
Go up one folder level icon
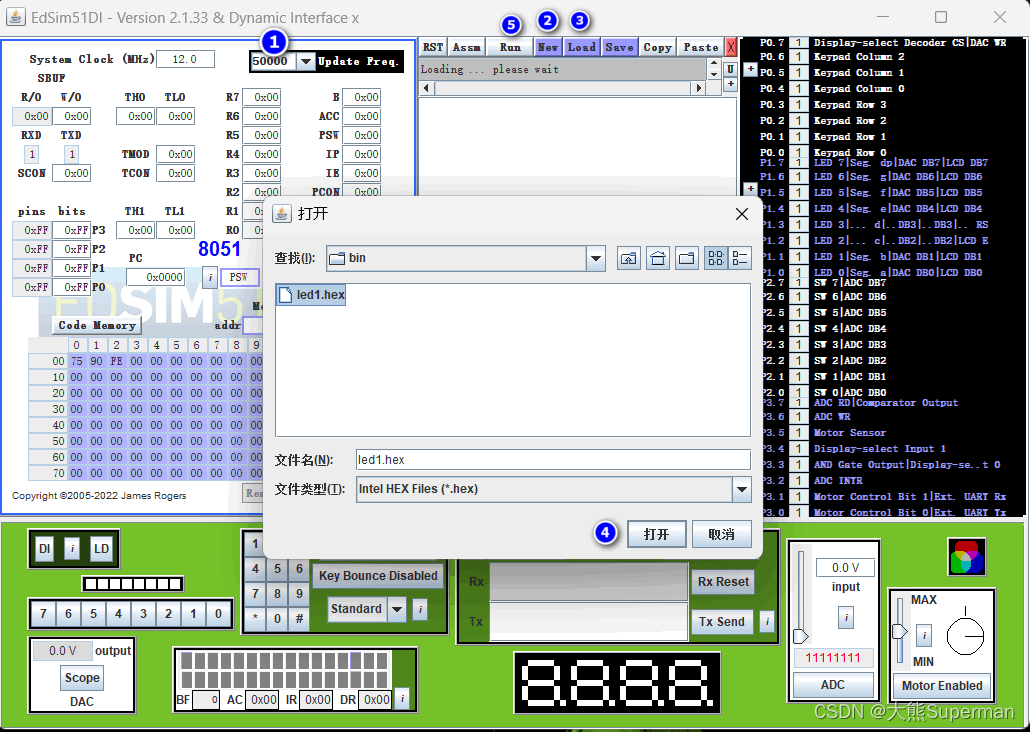point(629,258)
